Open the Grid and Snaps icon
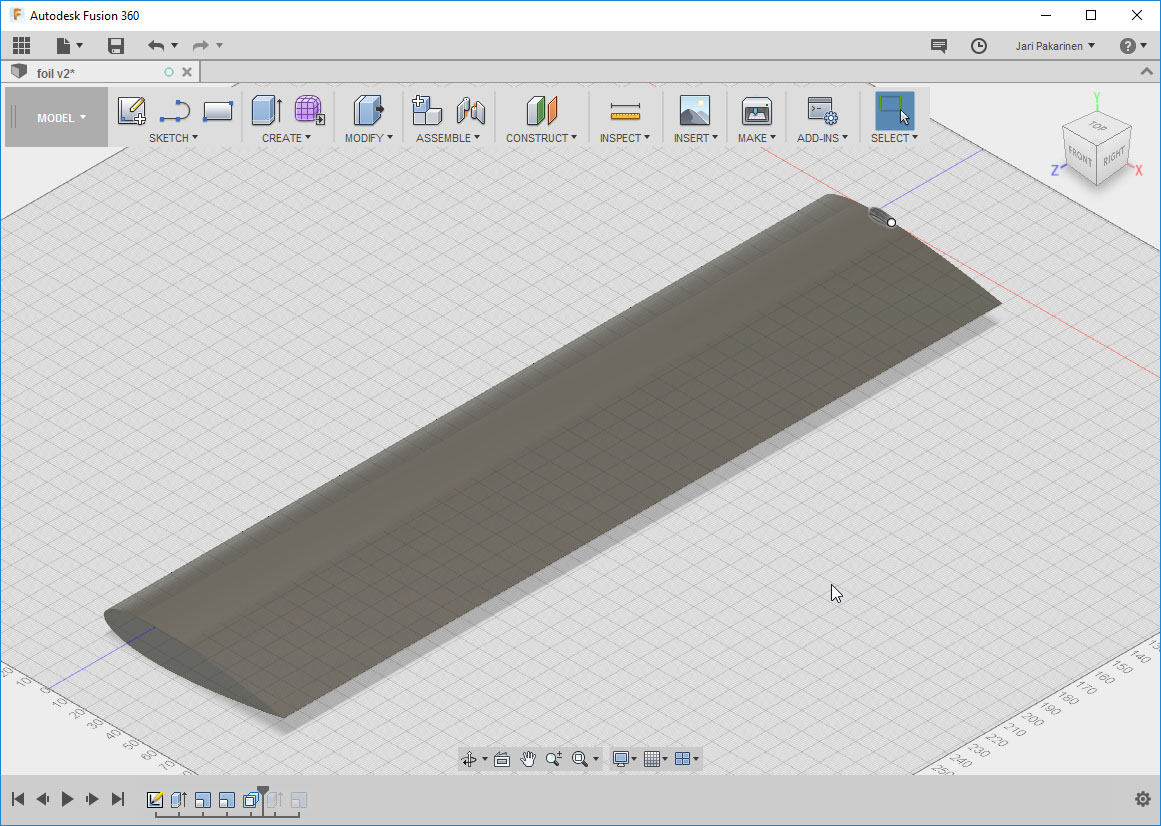 (x=652, y=759)
